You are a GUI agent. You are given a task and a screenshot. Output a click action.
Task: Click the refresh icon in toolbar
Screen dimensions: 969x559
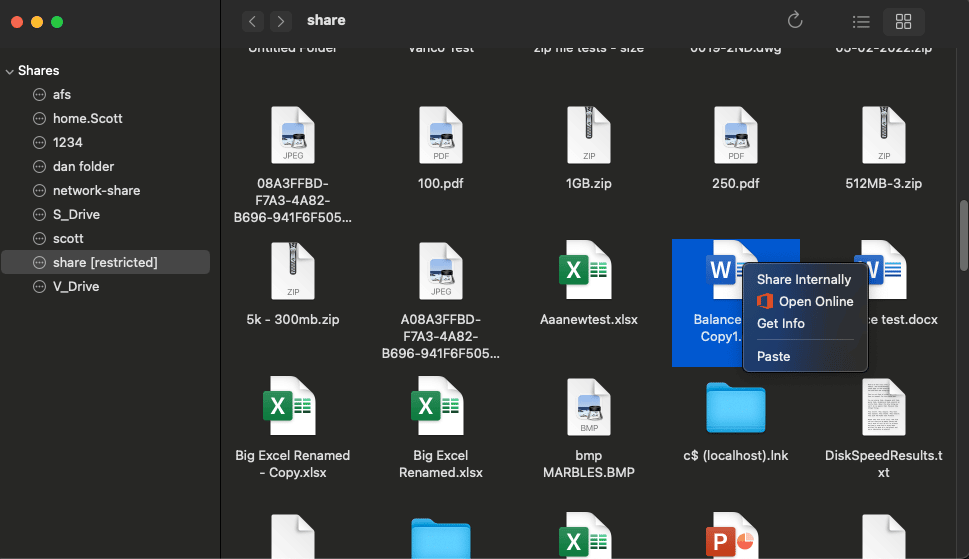coord(795,21)
